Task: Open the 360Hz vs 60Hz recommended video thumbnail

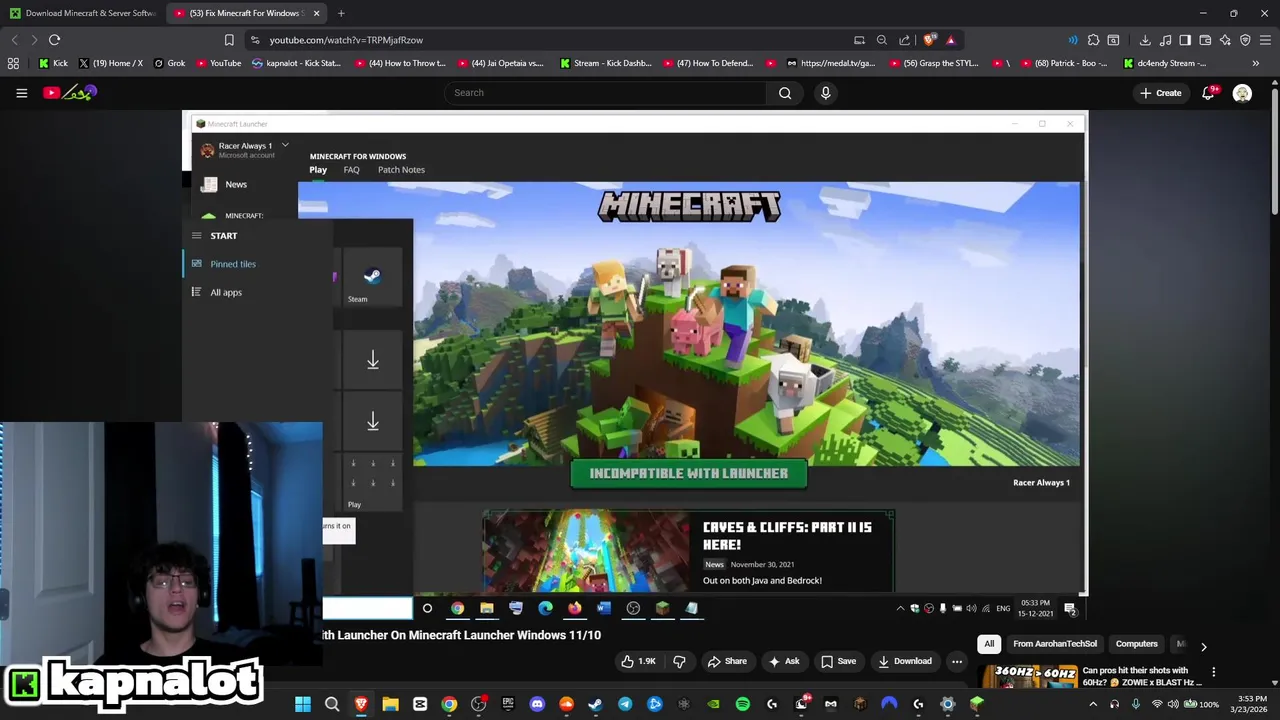Action: point(1027,677)
